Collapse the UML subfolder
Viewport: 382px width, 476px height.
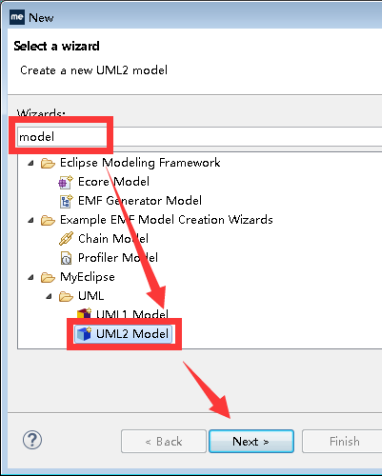49,296
